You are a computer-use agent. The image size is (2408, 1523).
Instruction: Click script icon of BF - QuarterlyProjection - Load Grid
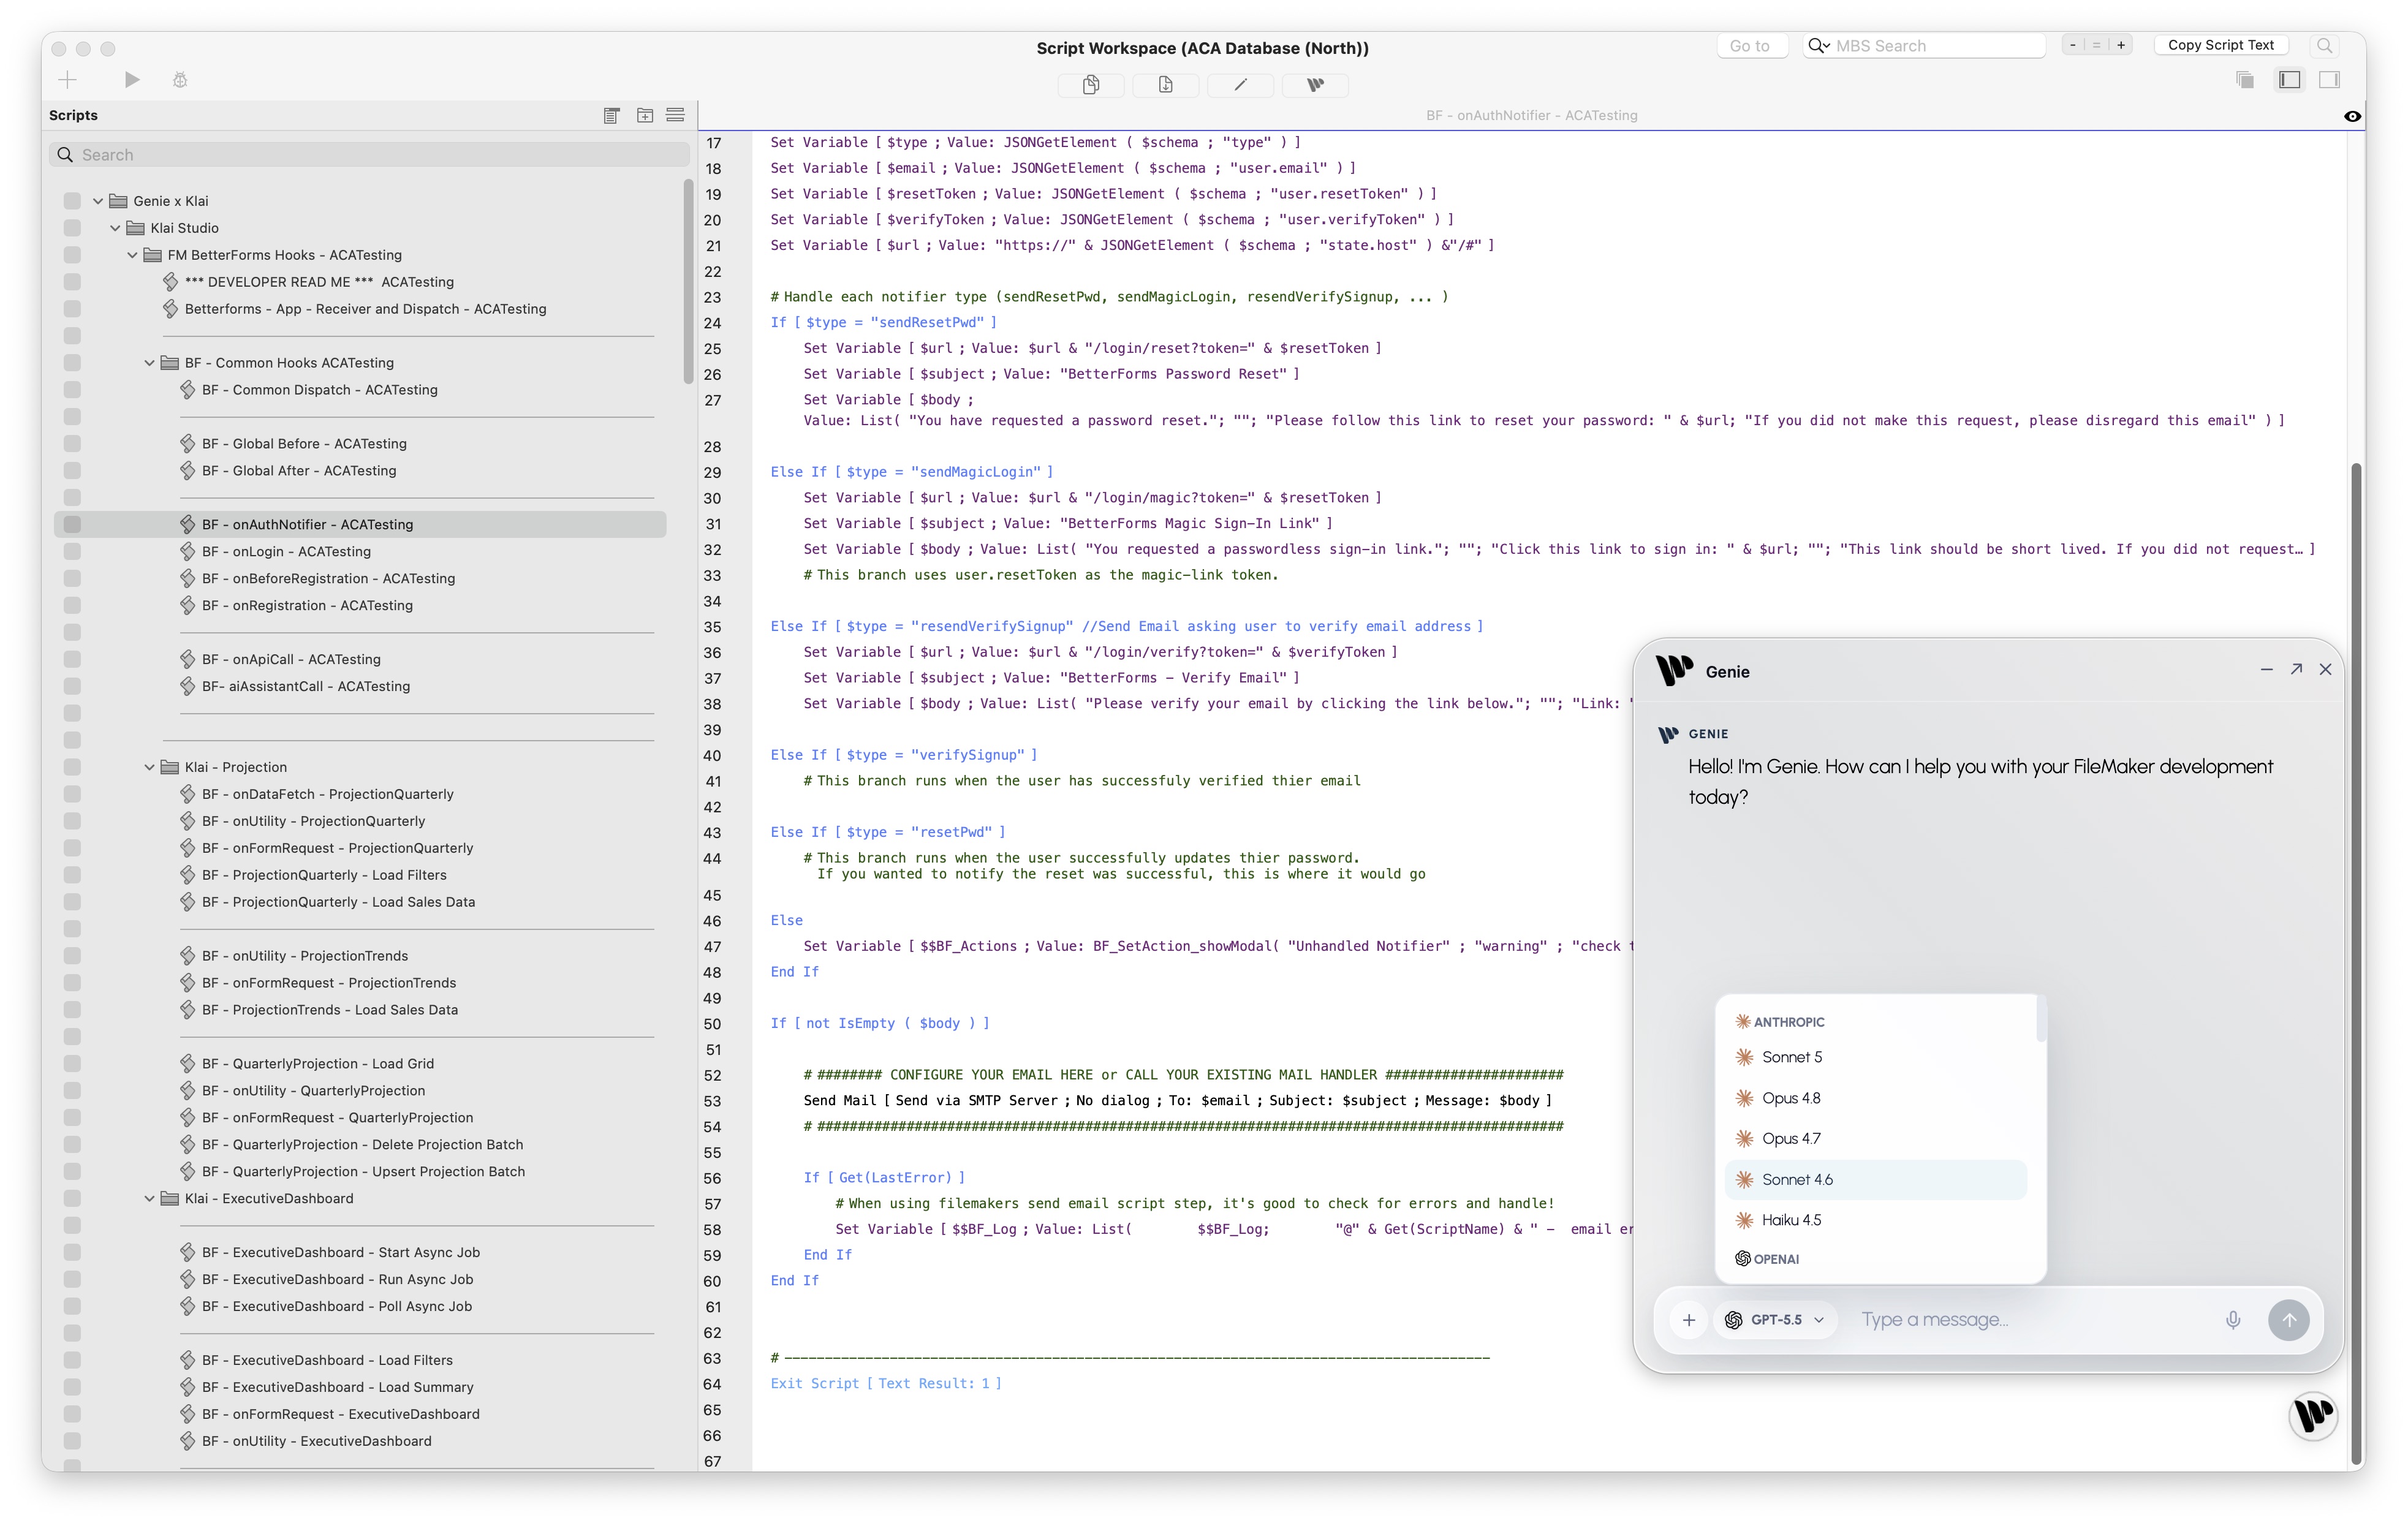click(187, 1063)
